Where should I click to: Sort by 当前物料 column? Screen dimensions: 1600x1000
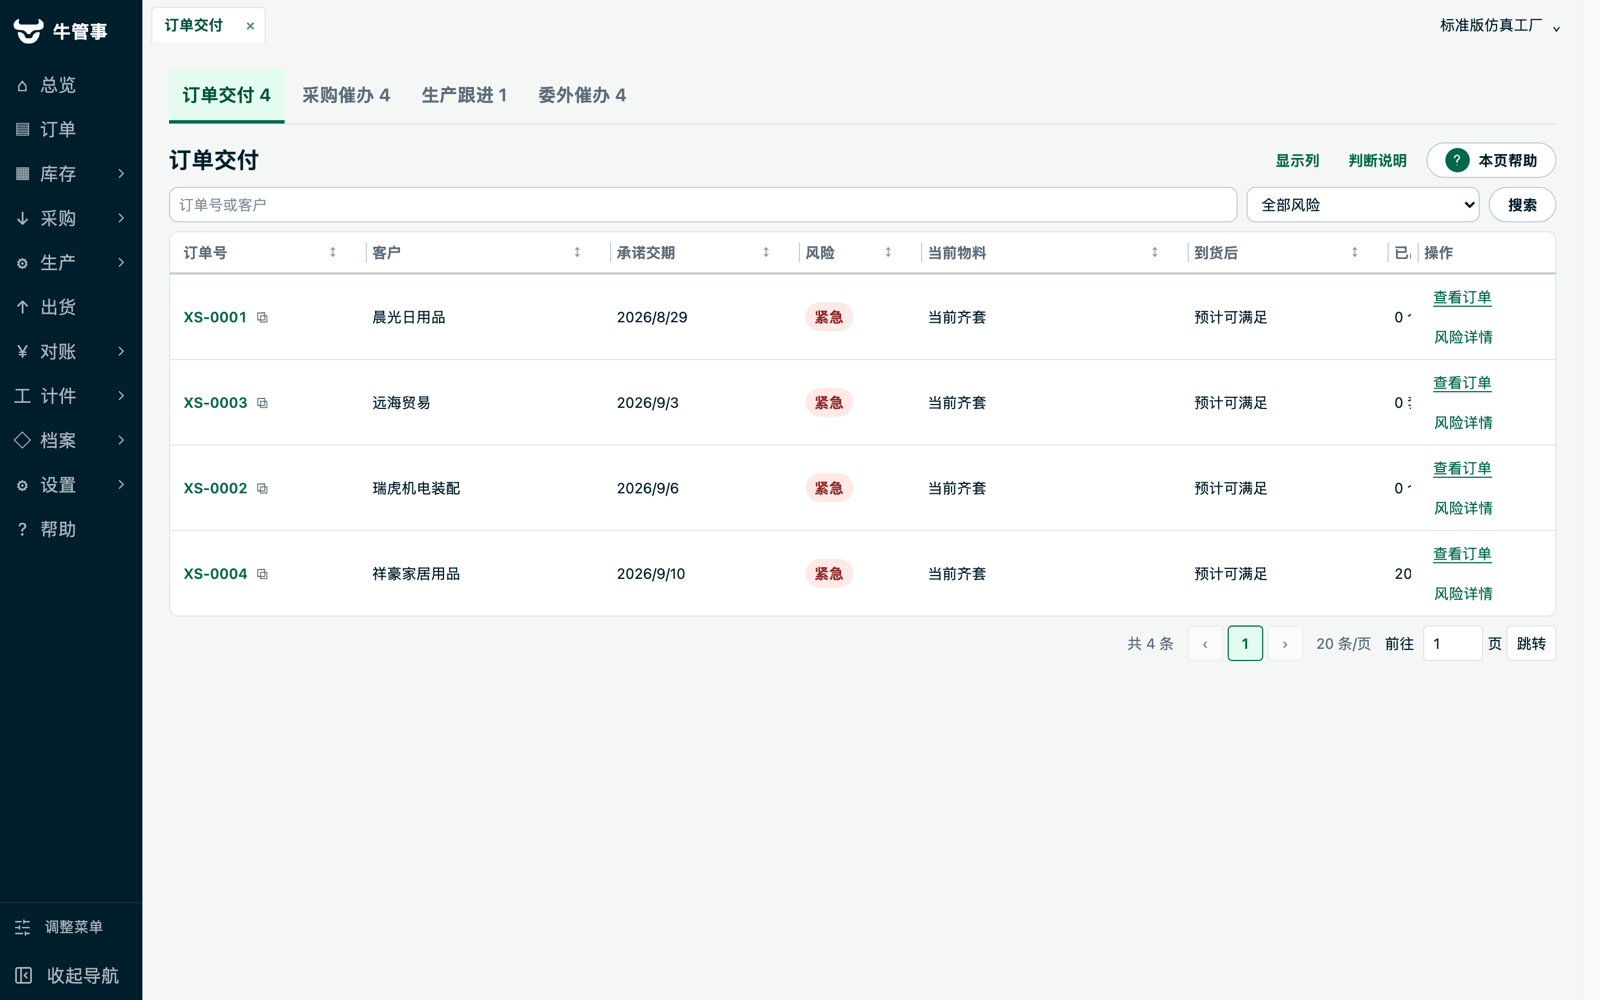(1155, 253)
